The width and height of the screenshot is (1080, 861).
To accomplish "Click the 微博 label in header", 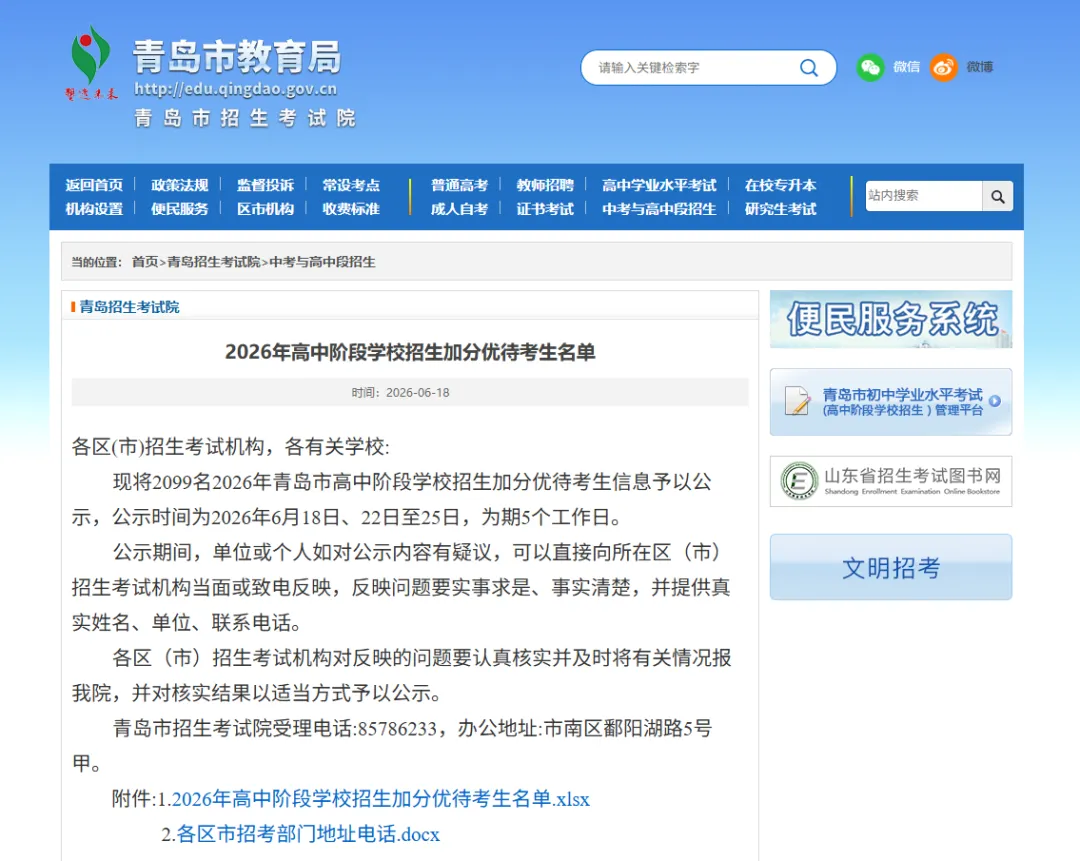I will click(979, 68).
